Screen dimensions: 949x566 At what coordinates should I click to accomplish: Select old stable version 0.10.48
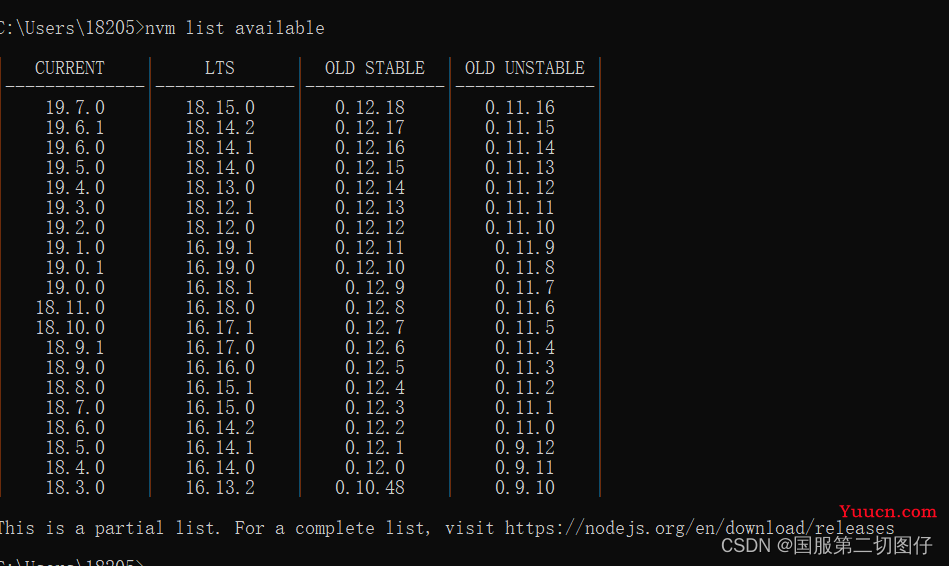tap(370, 487)
